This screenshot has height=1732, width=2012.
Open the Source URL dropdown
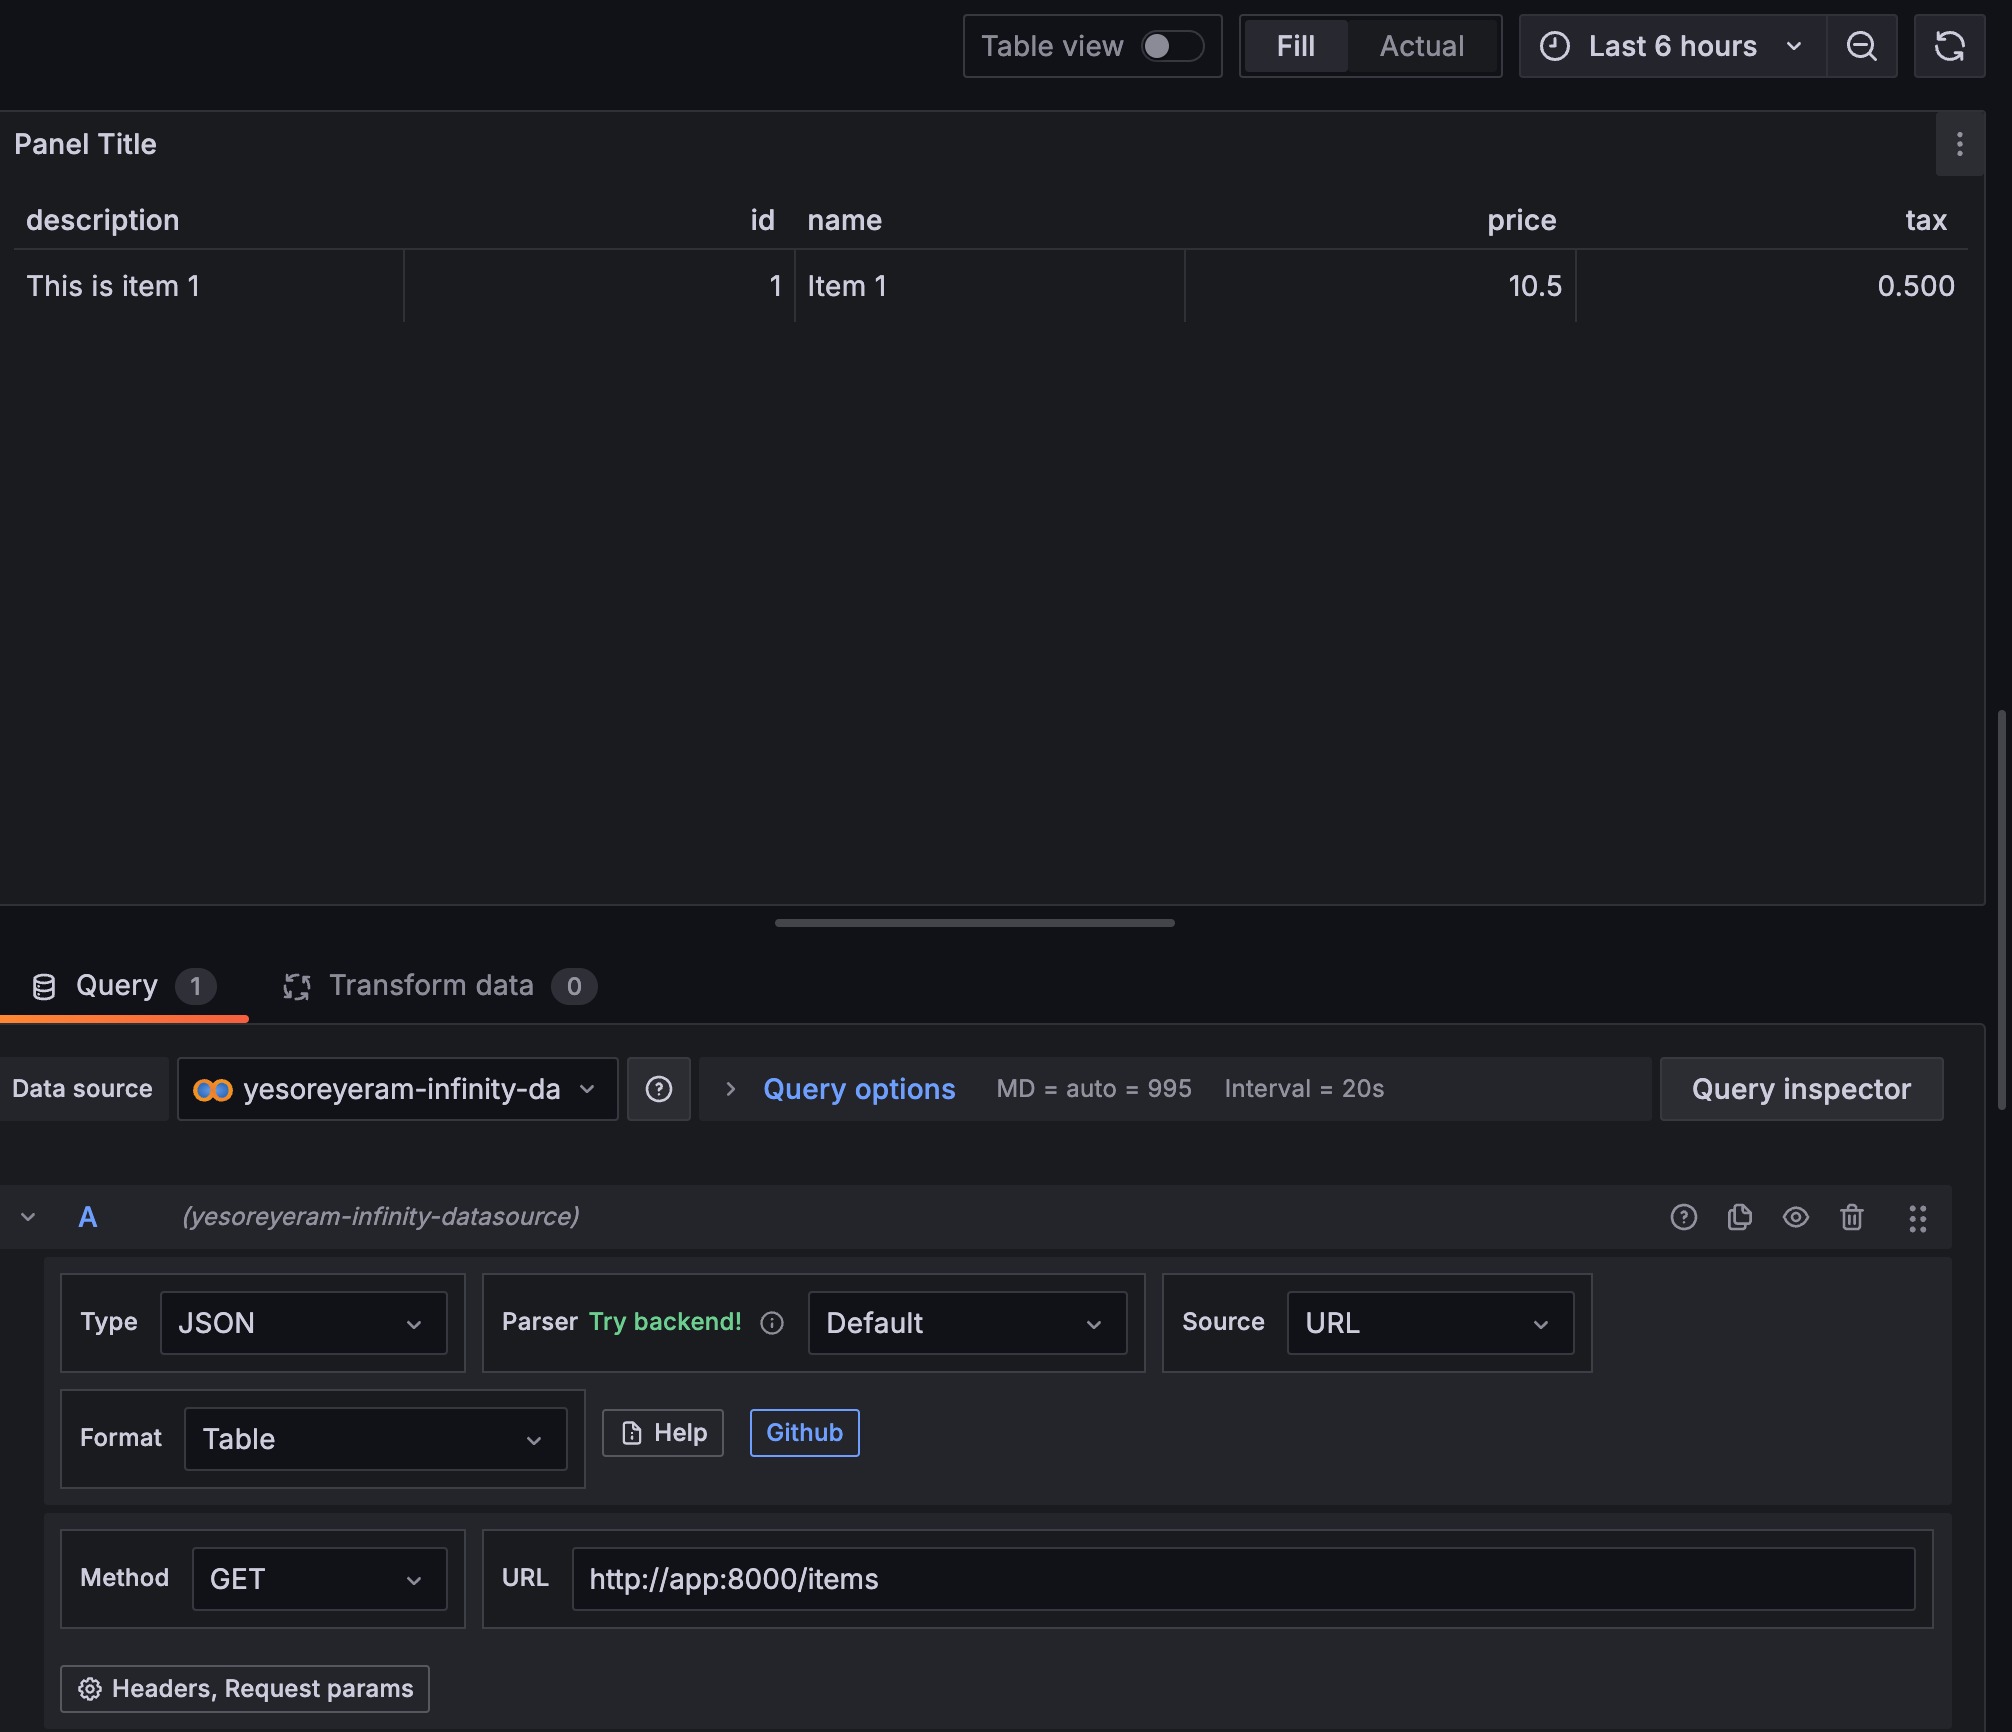1427,1321
